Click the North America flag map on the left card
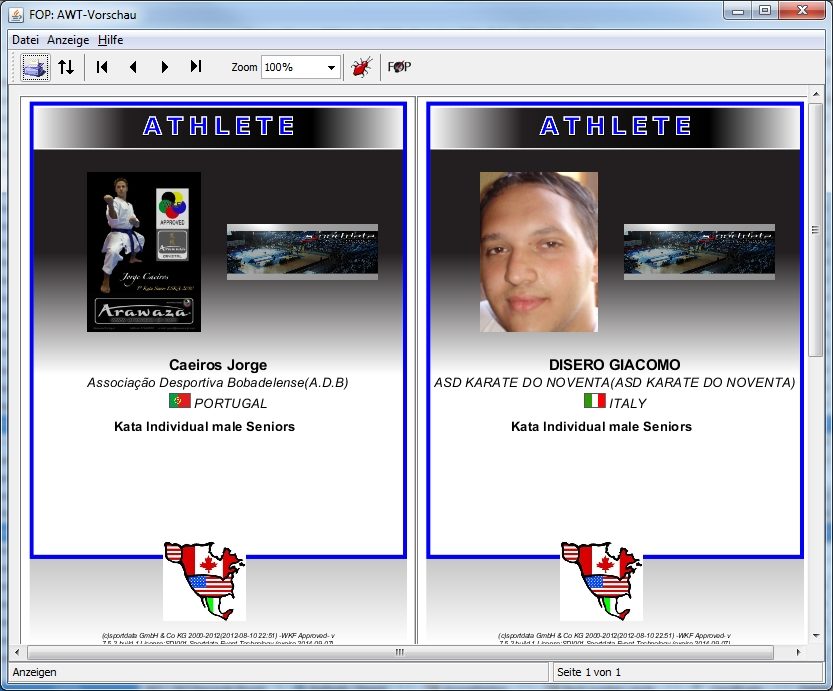The image size is (833, 691). click(x=205, y=581)
